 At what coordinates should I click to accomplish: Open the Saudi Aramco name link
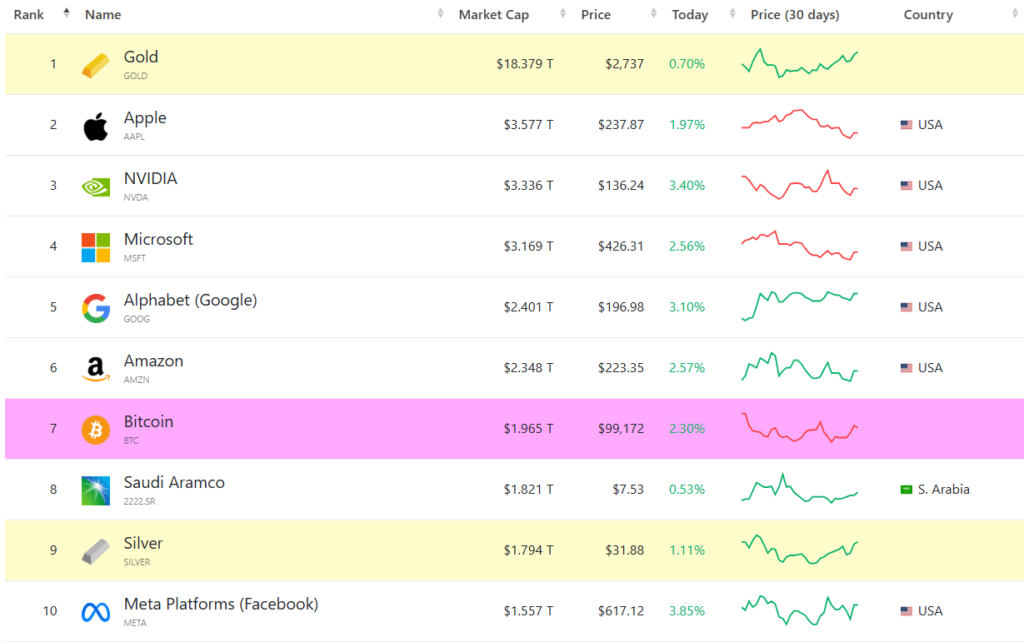[174, 482]
